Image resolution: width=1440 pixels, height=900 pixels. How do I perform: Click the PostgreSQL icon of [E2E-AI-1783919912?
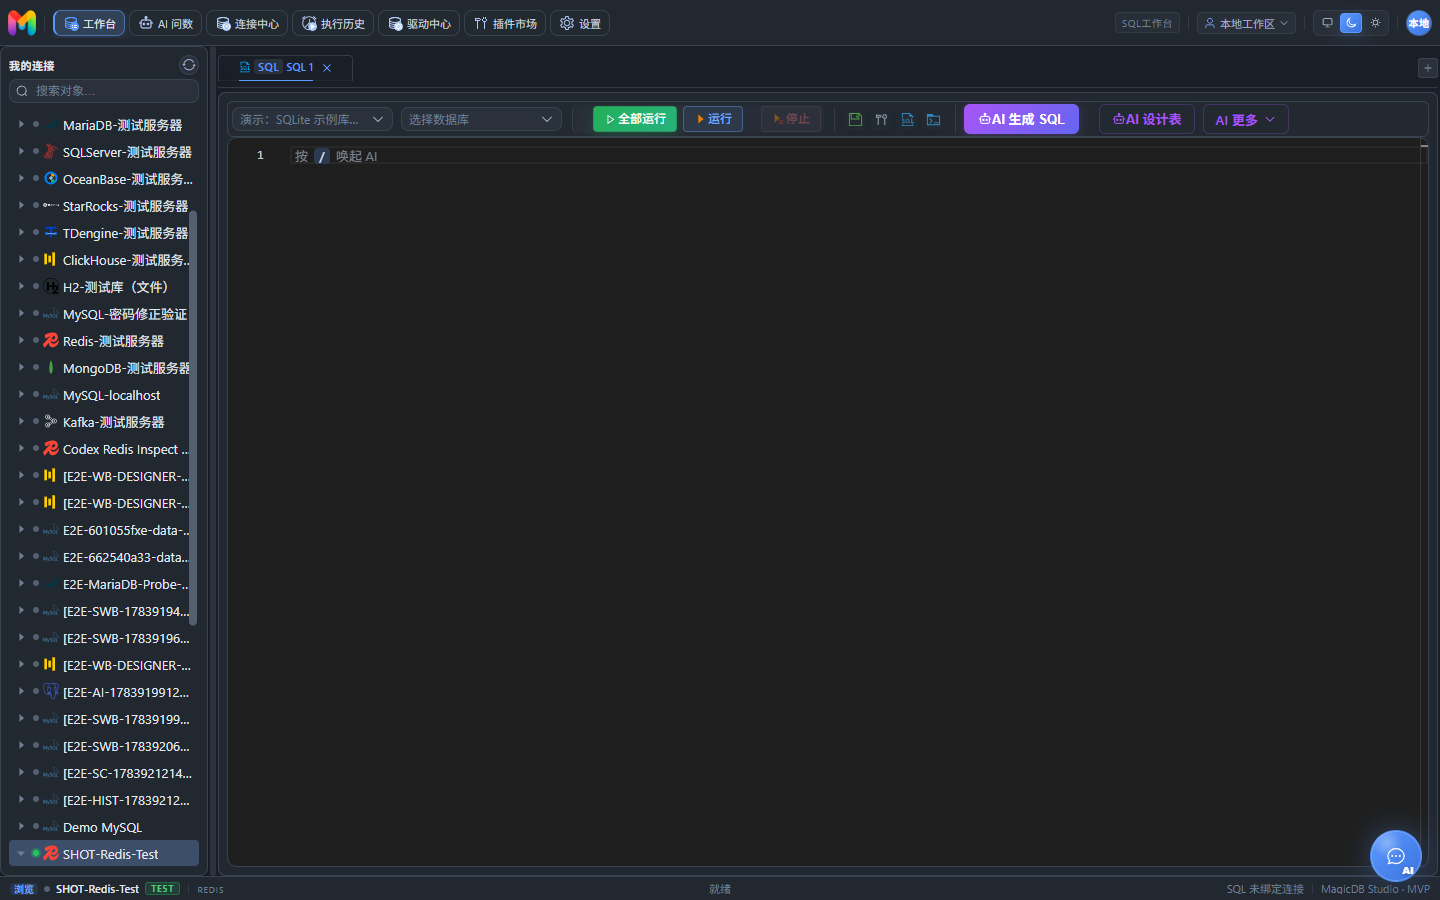pos(51,691)
